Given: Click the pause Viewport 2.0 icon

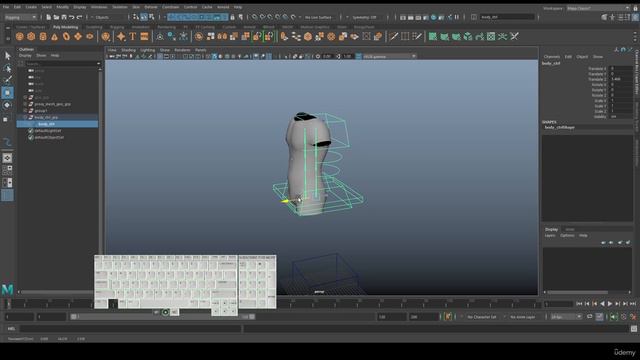Looking at the screenshot, I should [457, 17].
